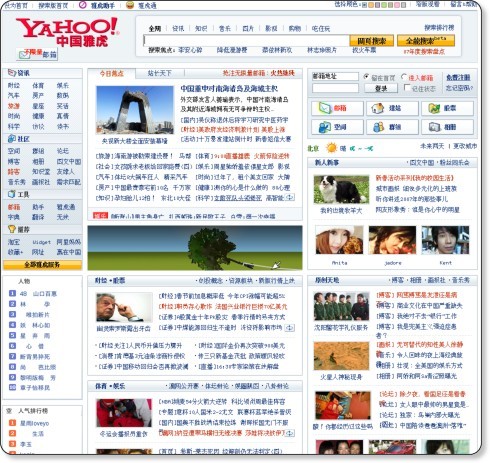Click the 雅虎通 smiley face icon

pos(130,5)
